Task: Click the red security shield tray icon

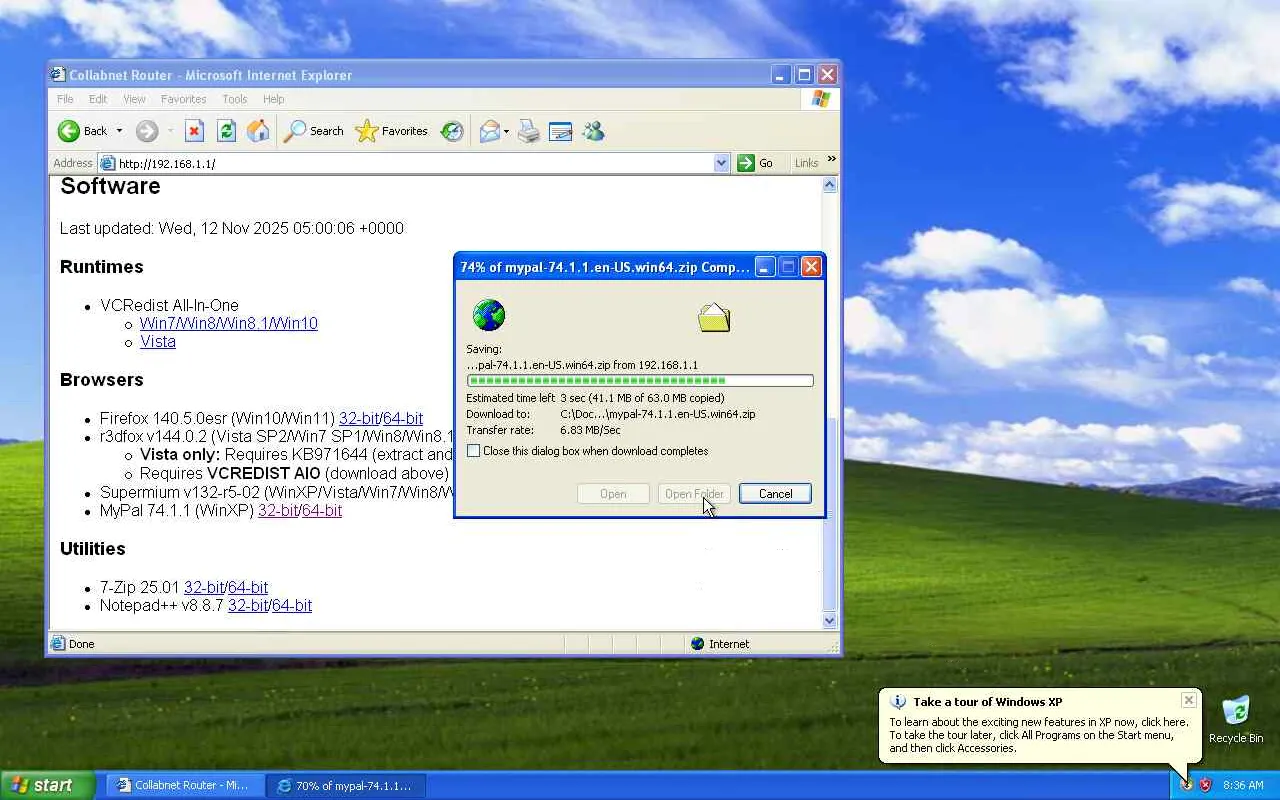Action: click(x=1206, y=785)
